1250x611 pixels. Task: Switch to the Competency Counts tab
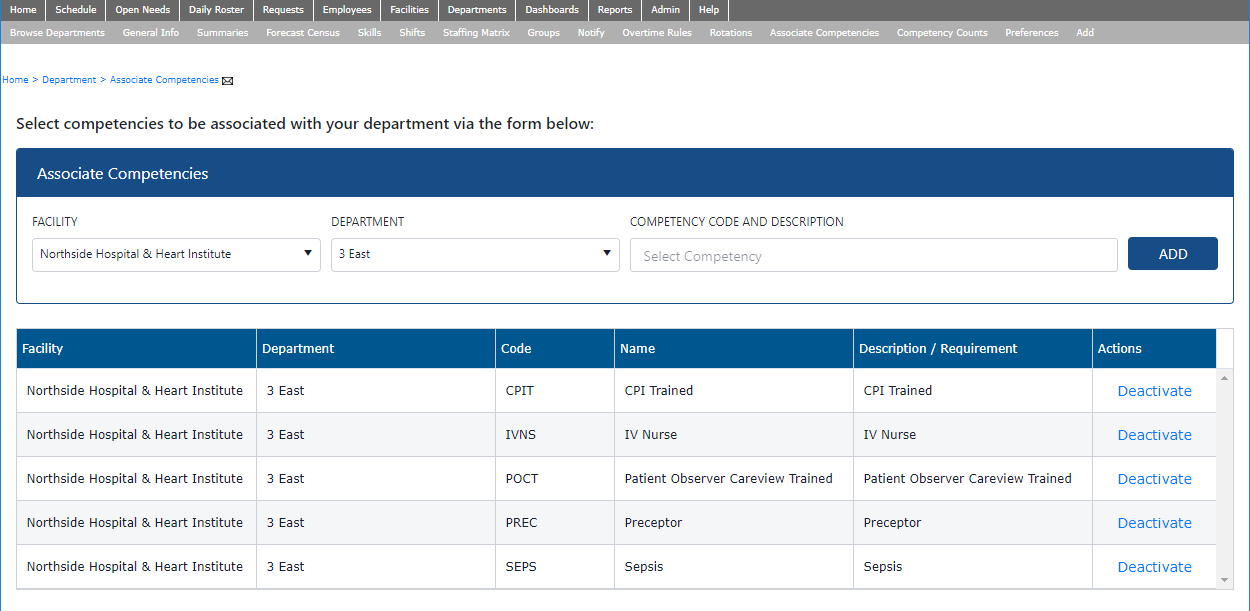click(942, 33)
